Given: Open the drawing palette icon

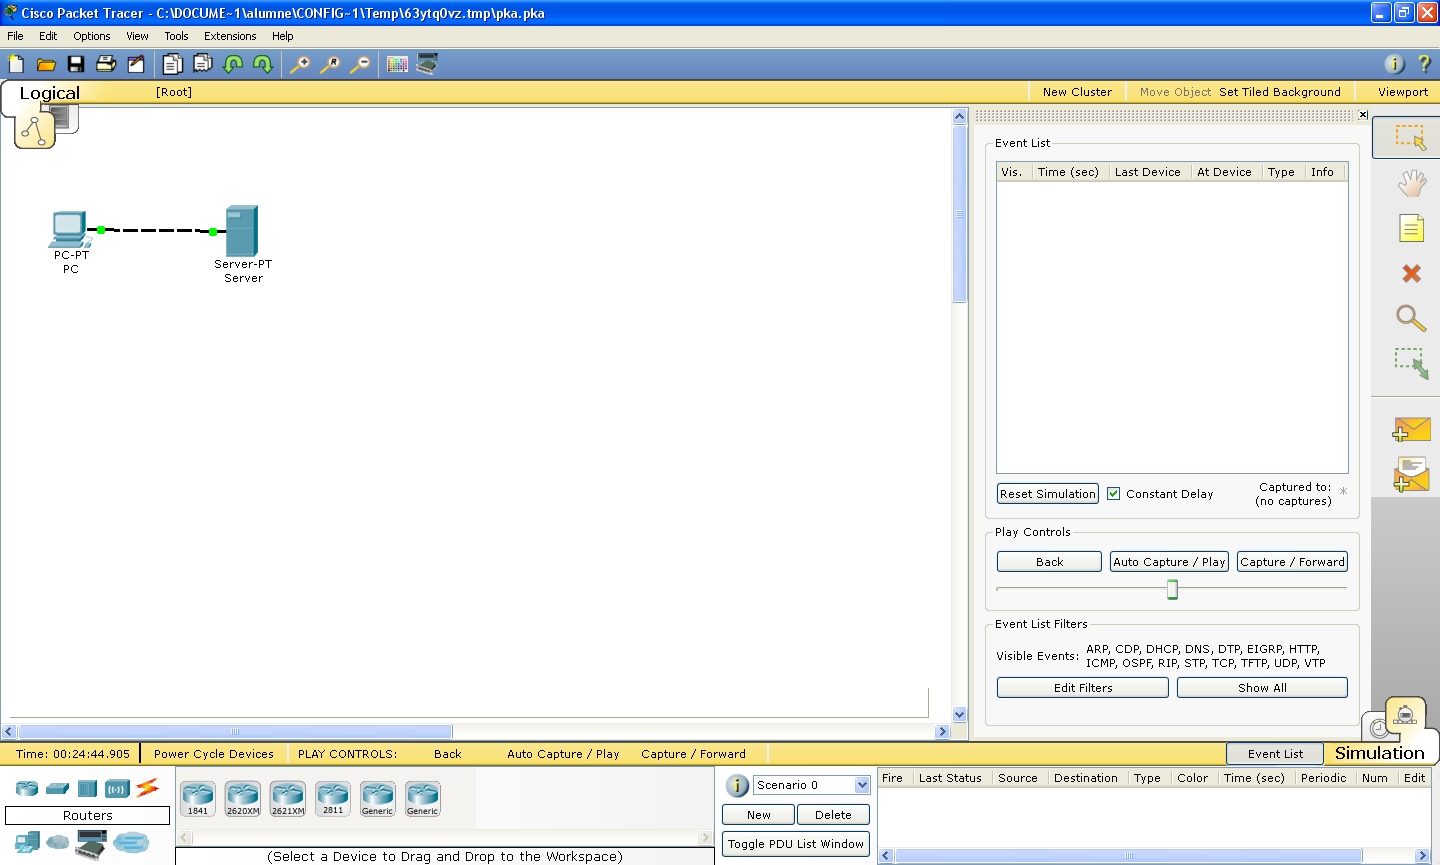Looking at the screenshot, I should pyautogui.click(x=397, y=64).
